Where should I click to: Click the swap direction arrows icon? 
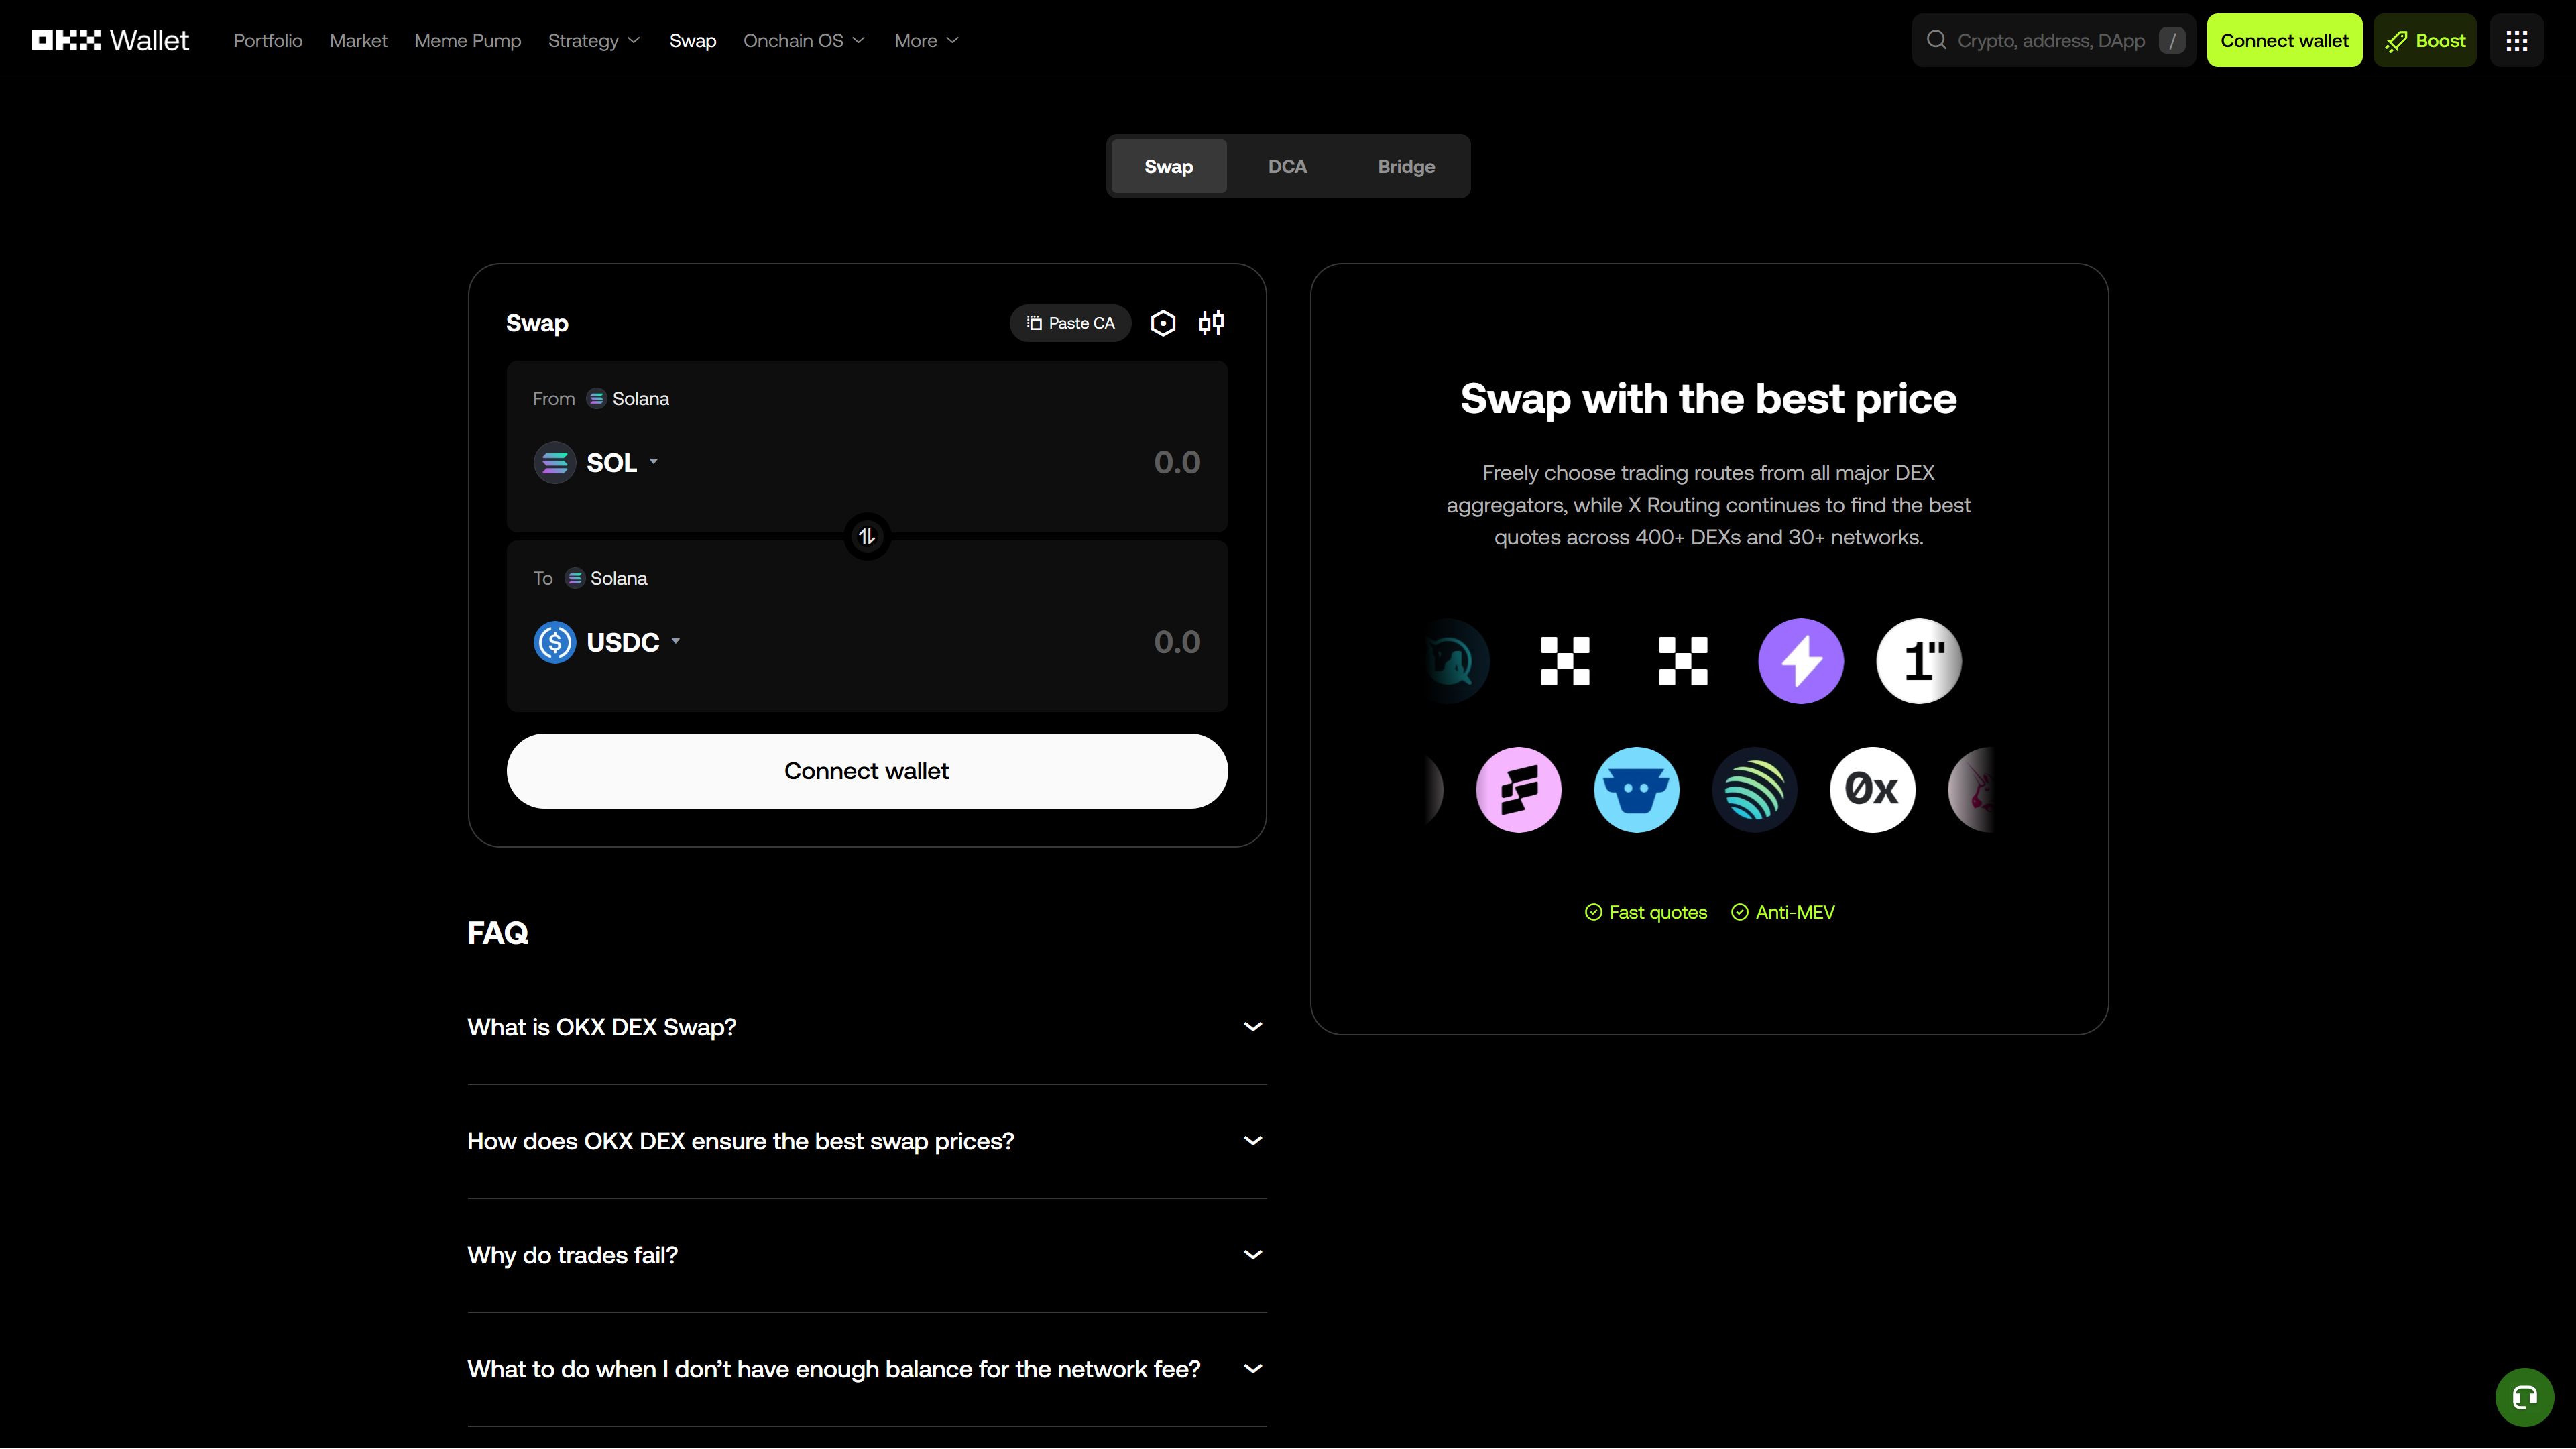867,537
